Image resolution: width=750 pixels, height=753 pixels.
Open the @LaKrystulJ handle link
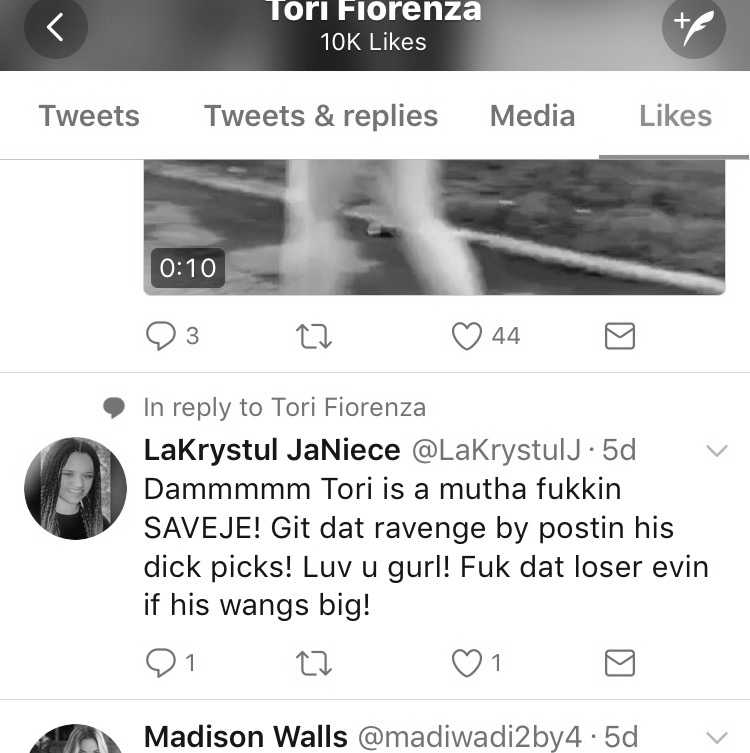coord(496,450)
